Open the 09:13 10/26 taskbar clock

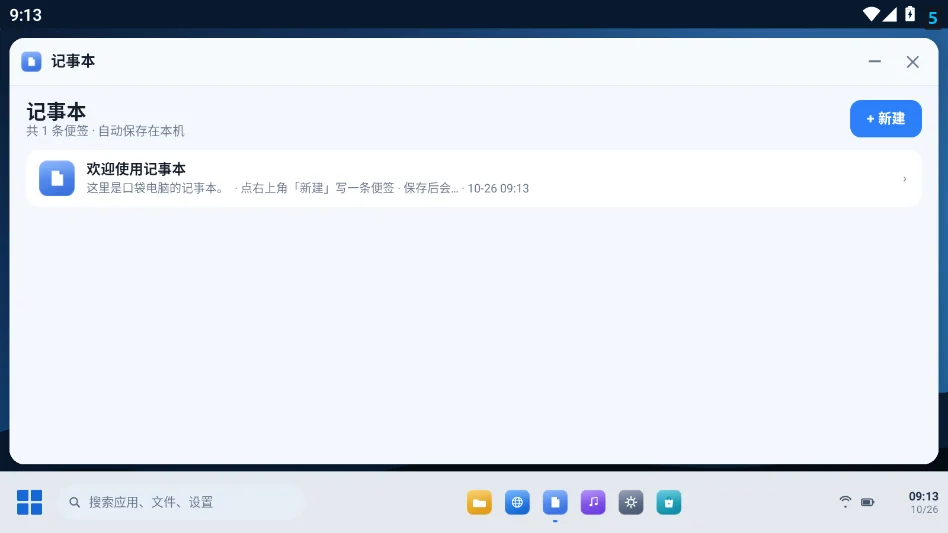point(923,502)
